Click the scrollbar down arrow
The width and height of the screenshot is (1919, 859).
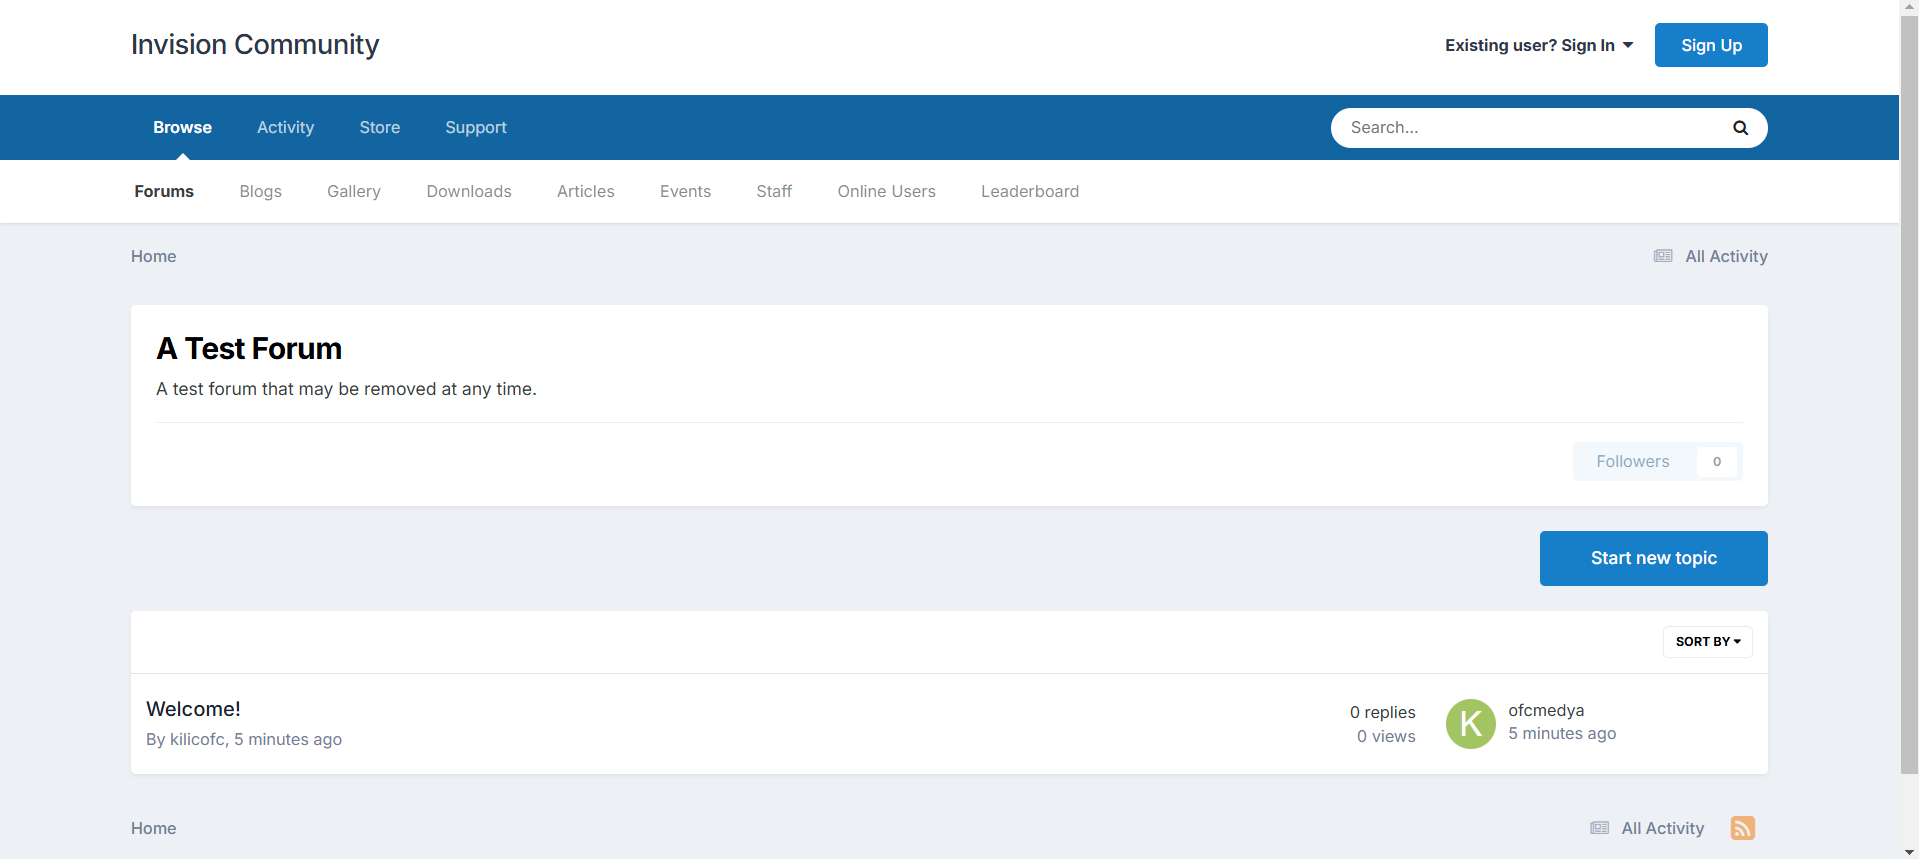[x=1909, y=851]
